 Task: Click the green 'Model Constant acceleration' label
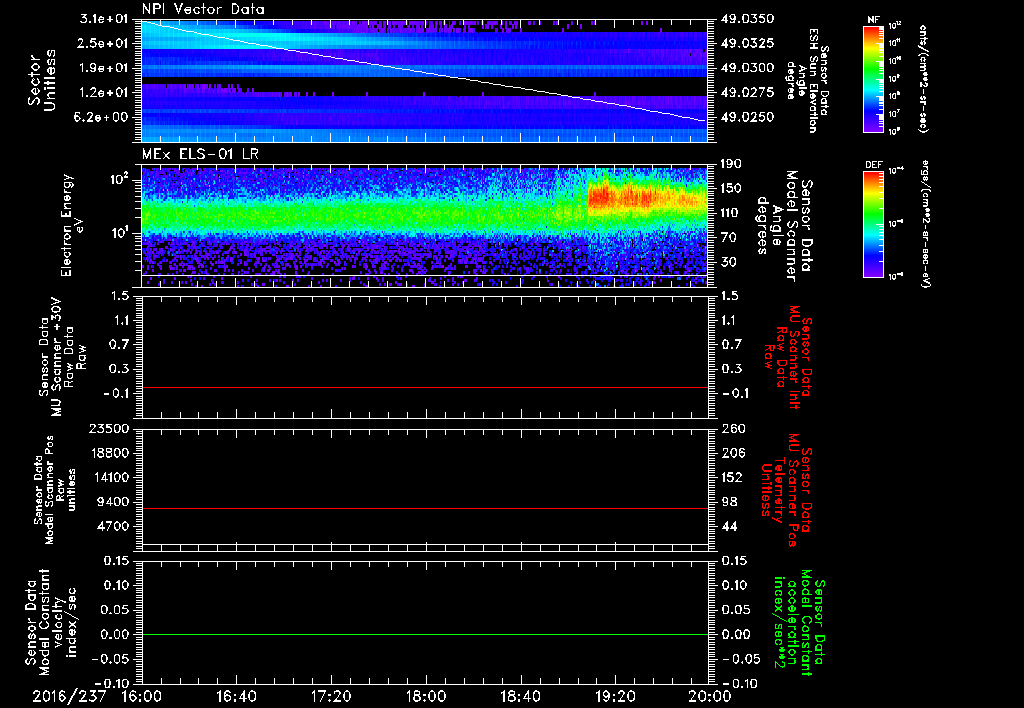coord(799,624)
